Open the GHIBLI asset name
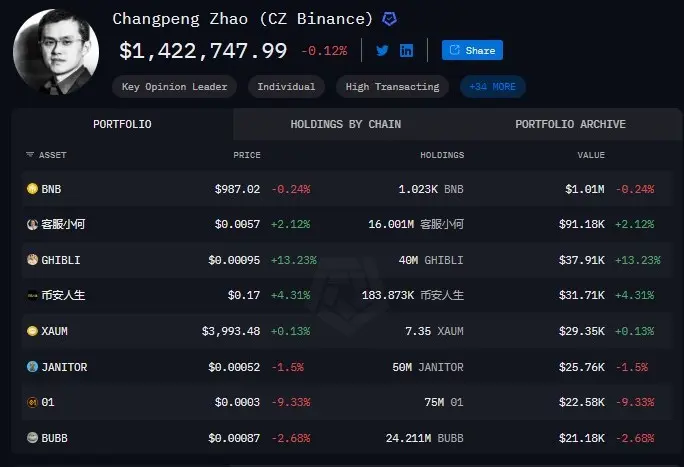 point(61,260)
